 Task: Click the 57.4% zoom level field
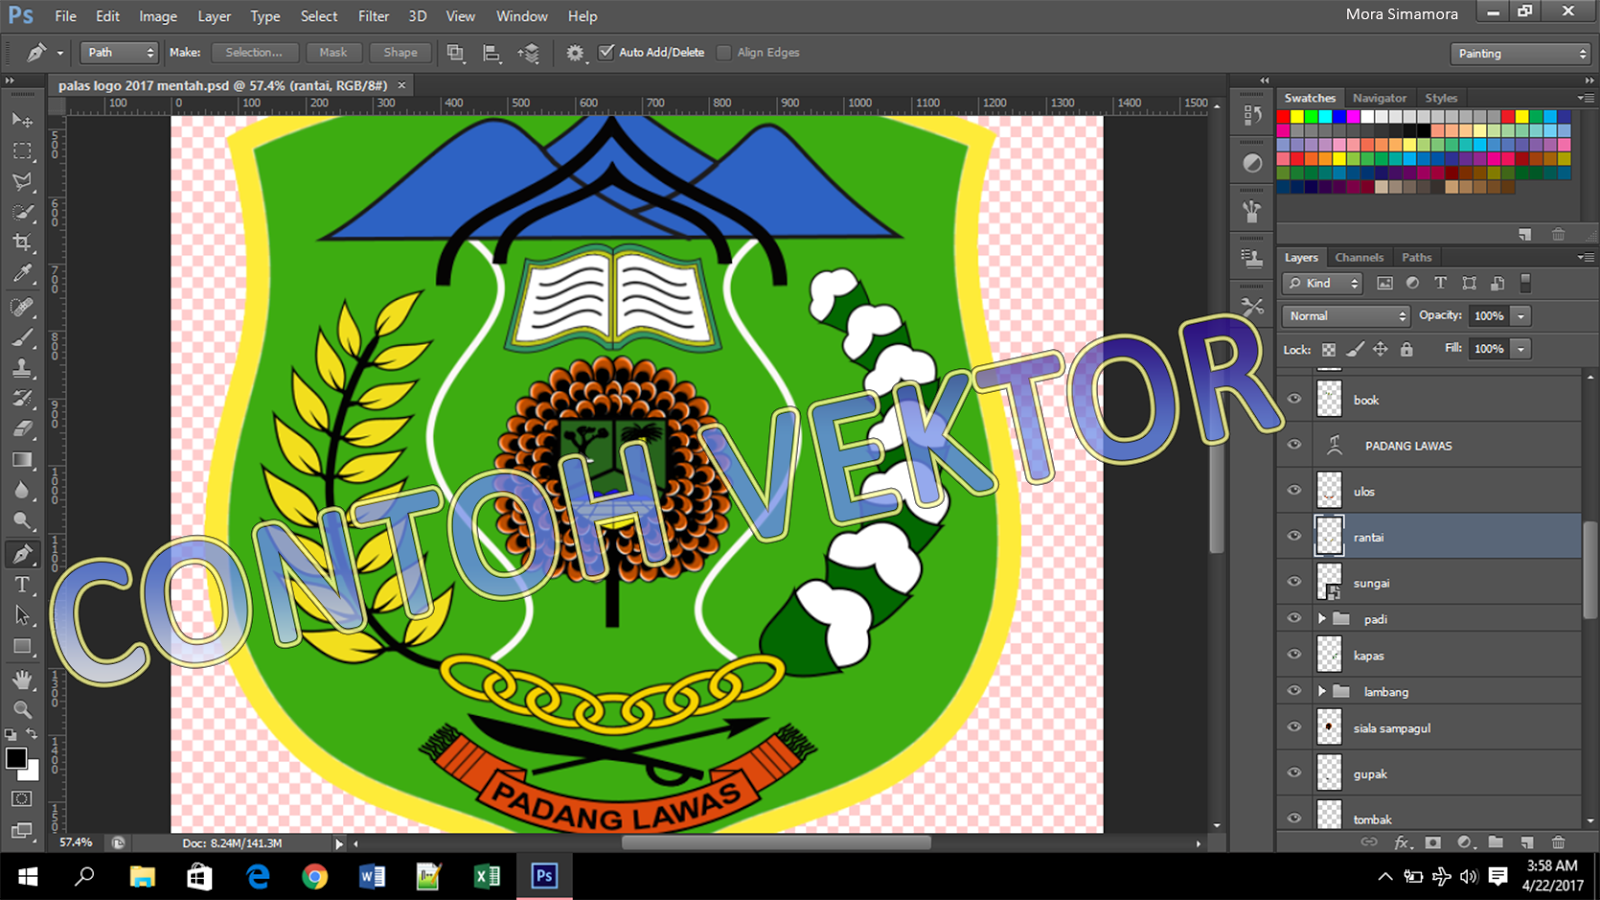pos(76,843)
